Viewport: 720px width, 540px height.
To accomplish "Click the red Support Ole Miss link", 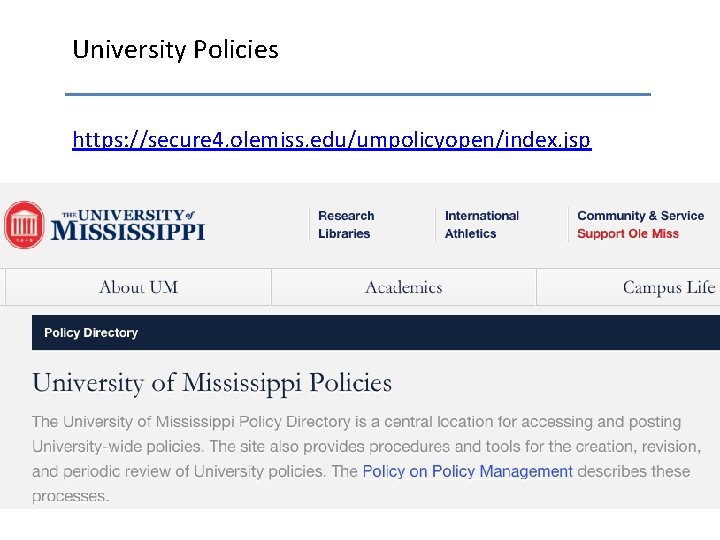I will (x=627, y=234).
